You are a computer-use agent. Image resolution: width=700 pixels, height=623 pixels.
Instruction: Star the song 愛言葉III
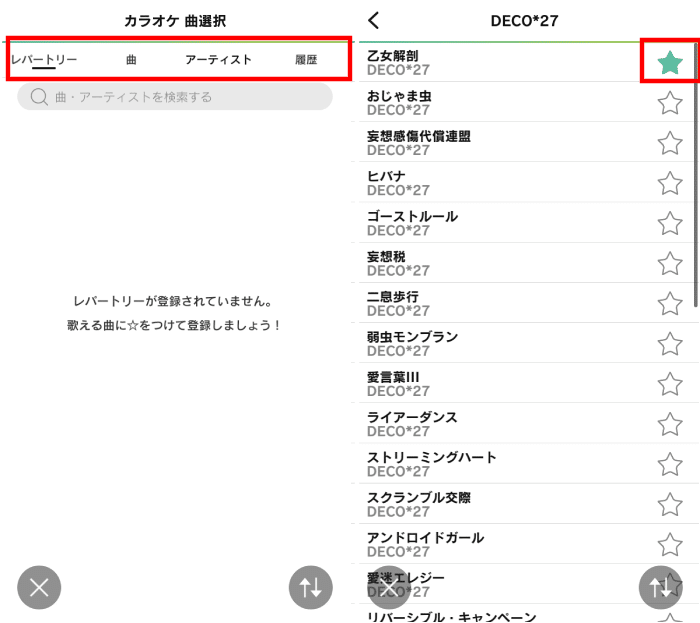(670, 384)
